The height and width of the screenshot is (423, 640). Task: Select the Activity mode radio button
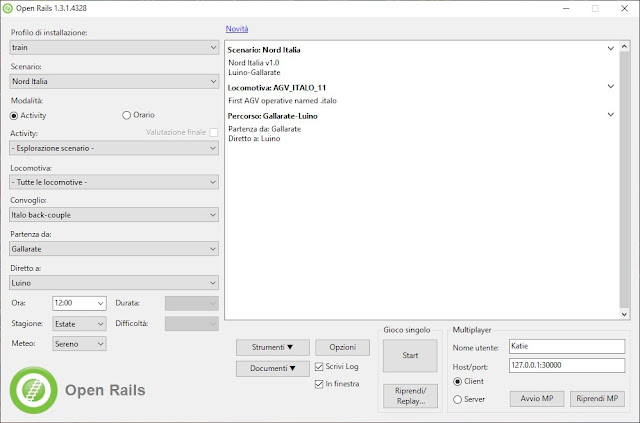(x=14, y=116)
